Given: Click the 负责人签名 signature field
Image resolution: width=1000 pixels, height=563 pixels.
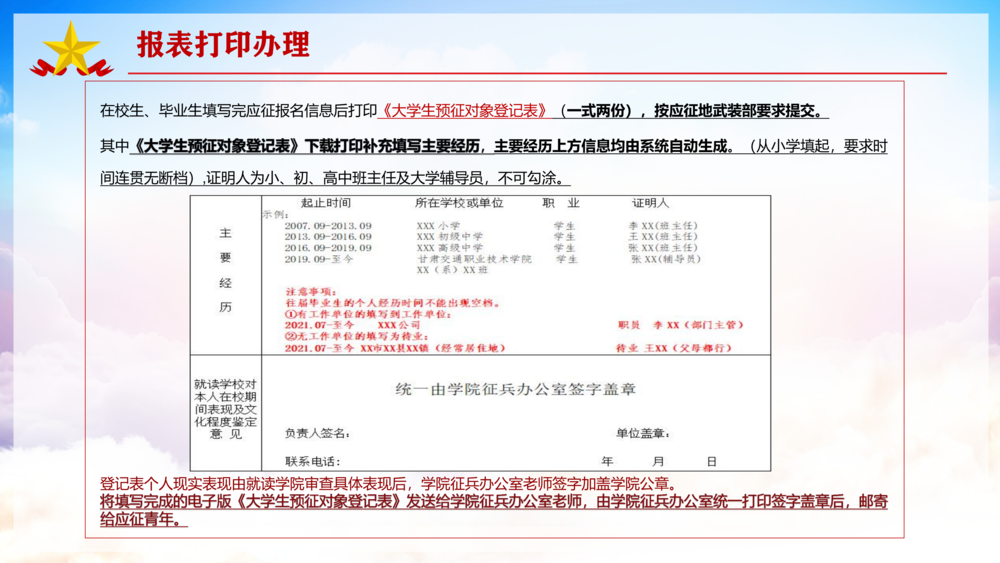Looking at the screenshot, I should pyautogui.click(x=316, y=434).
